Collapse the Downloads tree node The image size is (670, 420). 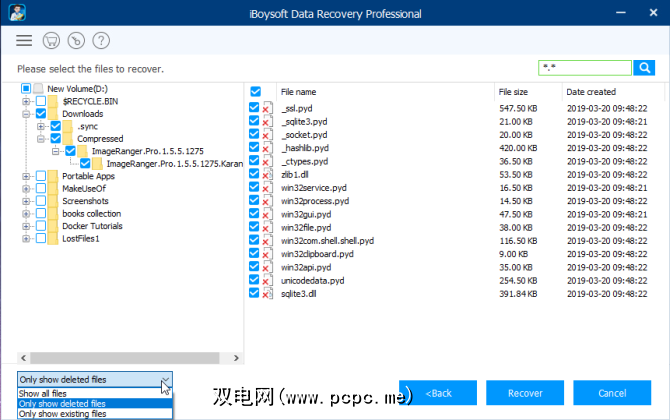point(26,114)
